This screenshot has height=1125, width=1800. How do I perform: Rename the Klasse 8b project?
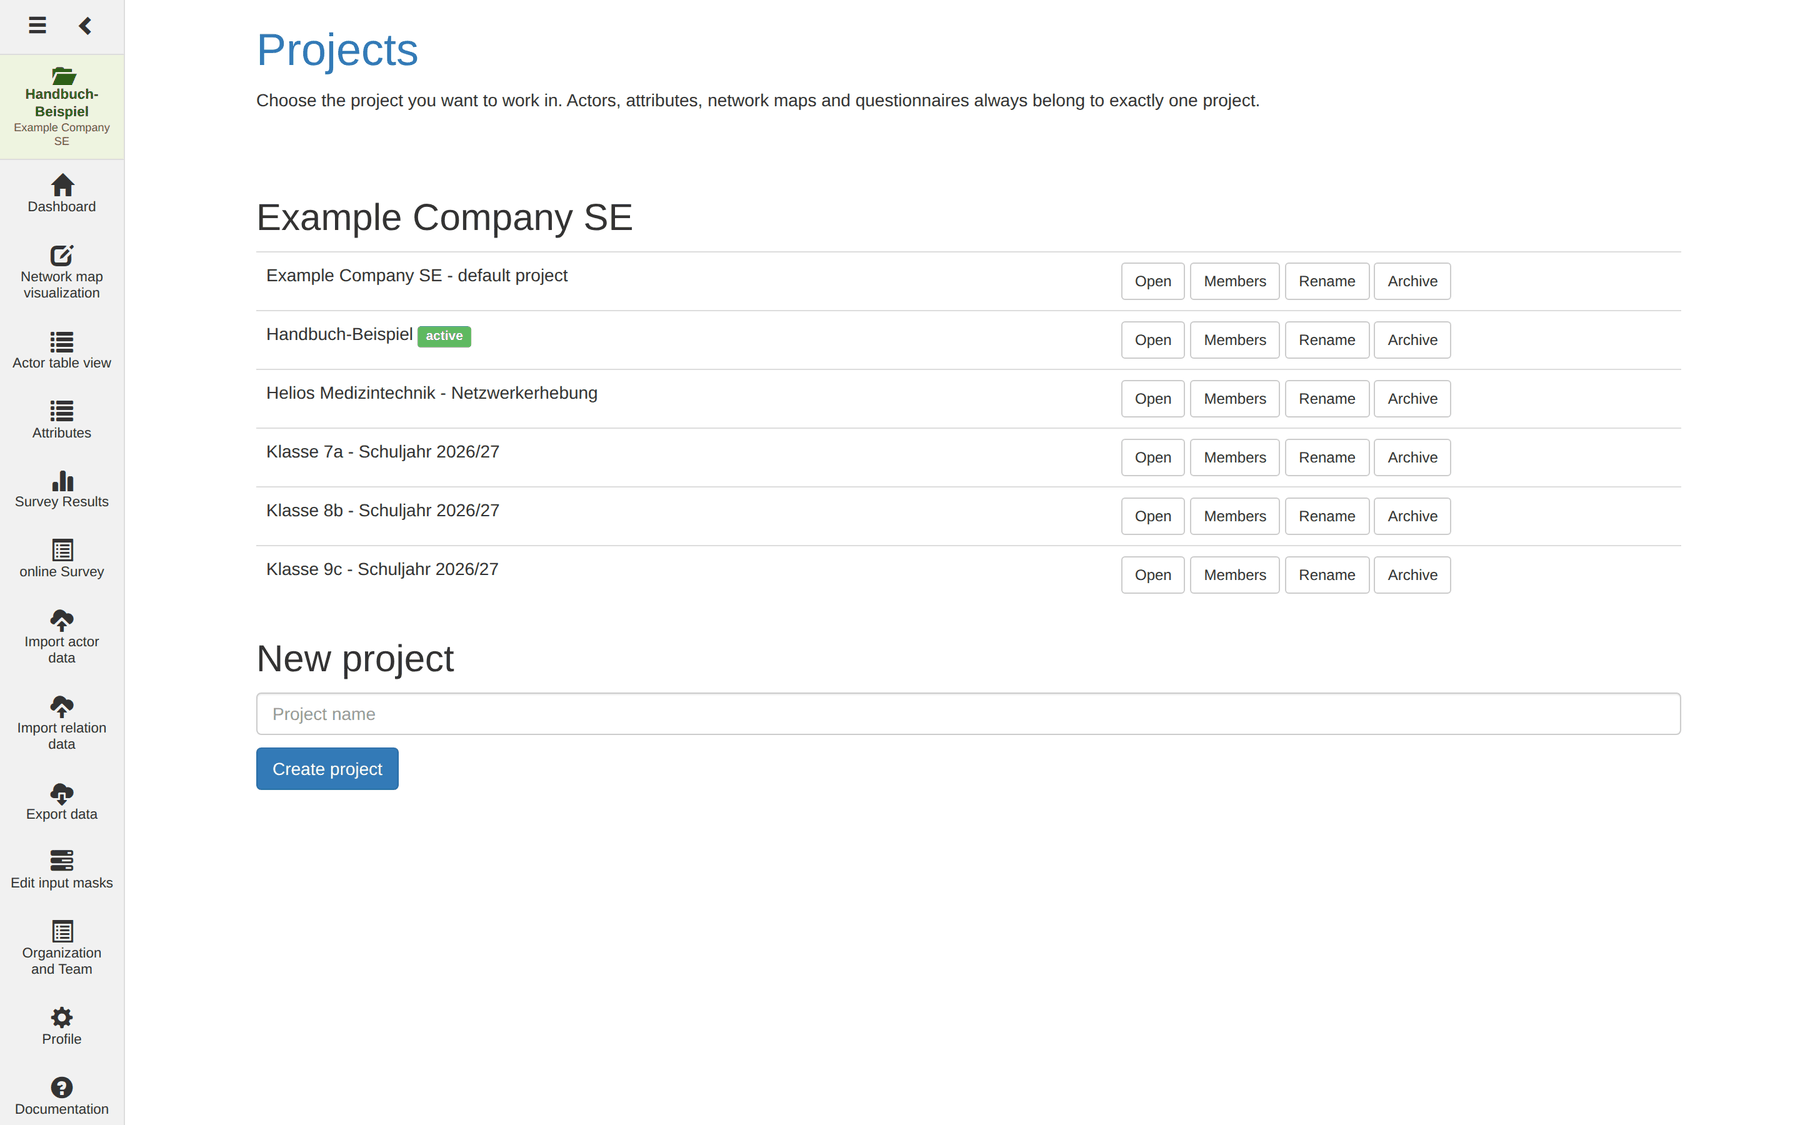tap(1327, 516)
